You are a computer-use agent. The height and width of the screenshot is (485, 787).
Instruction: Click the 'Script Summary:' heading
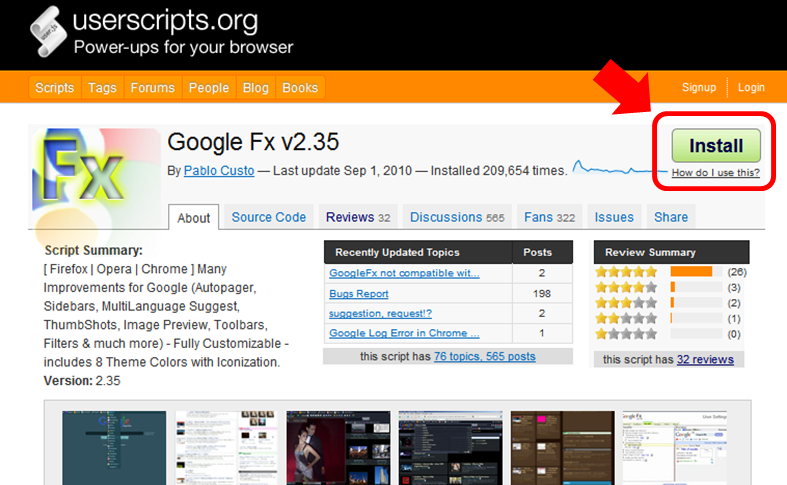click(93, 250)
